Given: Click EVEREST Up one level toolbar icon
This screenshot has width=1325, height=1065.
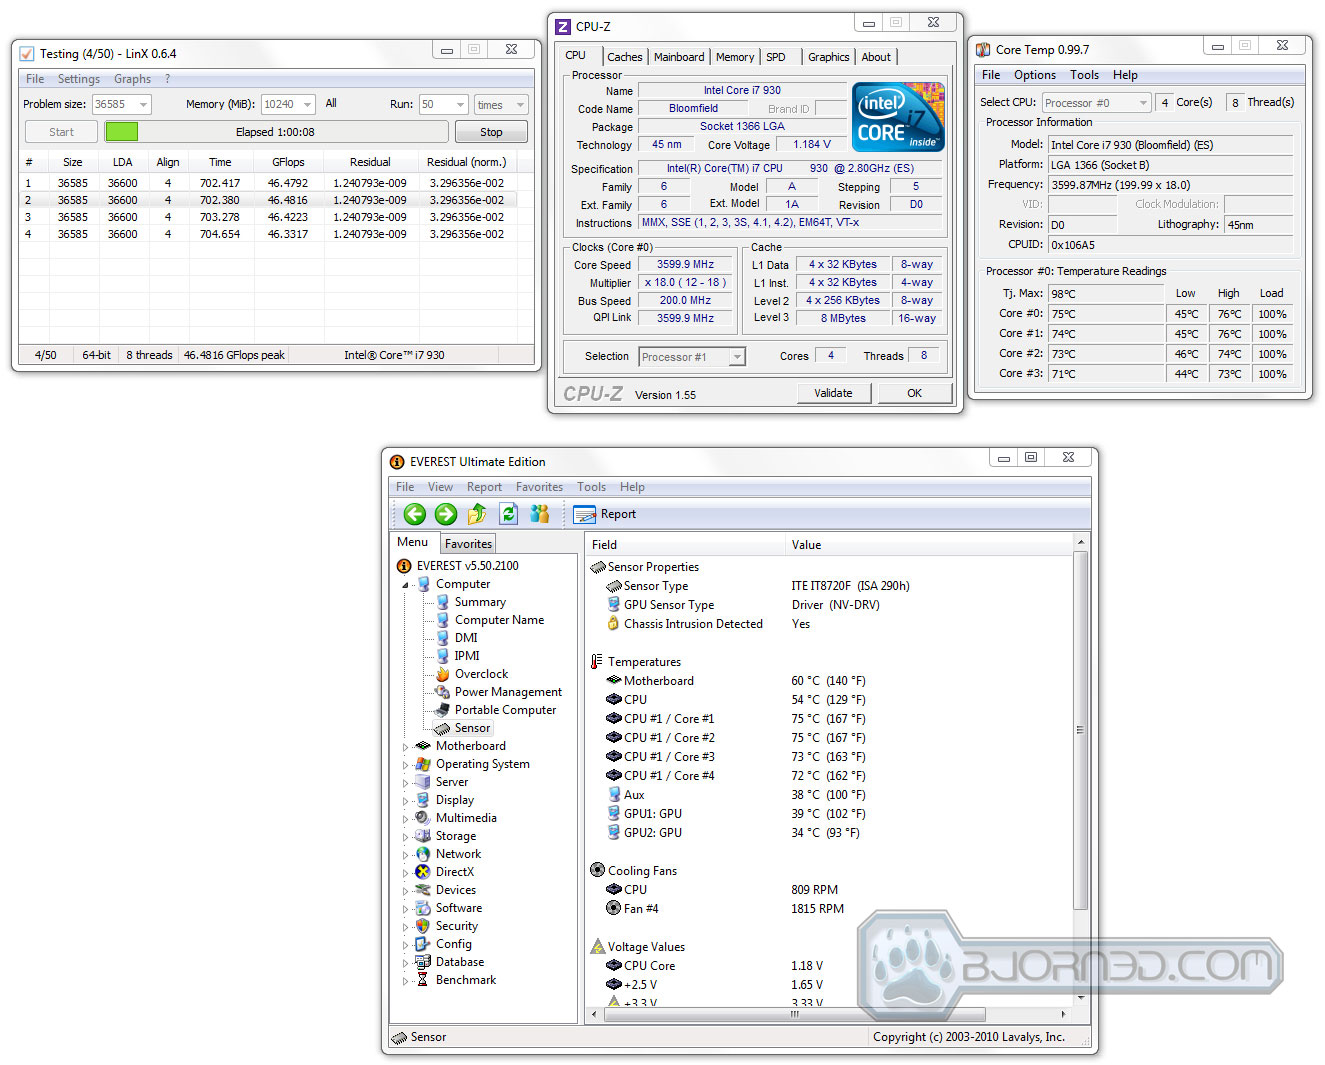Looking at the screenshot, I should (x=477, y=514).
